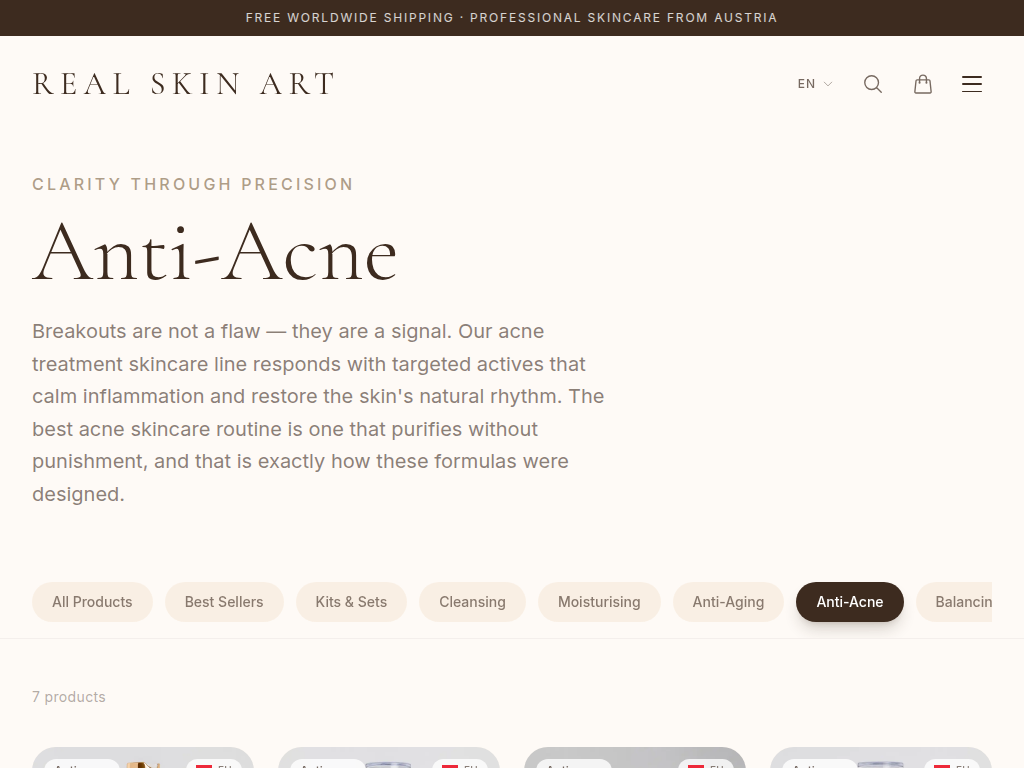The height and width of the screenshot is (768, 1024).
Task: Open the hamburger menu
Action: pyautogui.click(x=972, y=84)
